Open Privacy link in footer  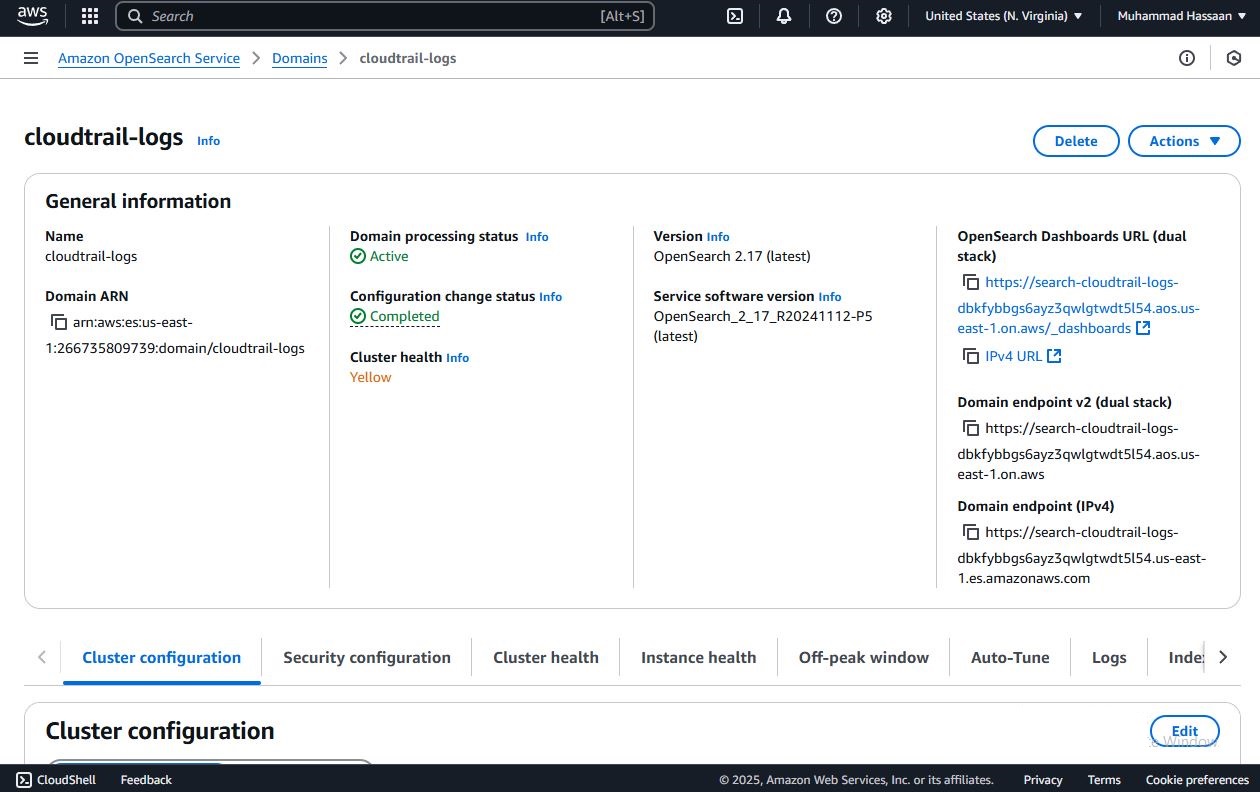coord(1043,780)
